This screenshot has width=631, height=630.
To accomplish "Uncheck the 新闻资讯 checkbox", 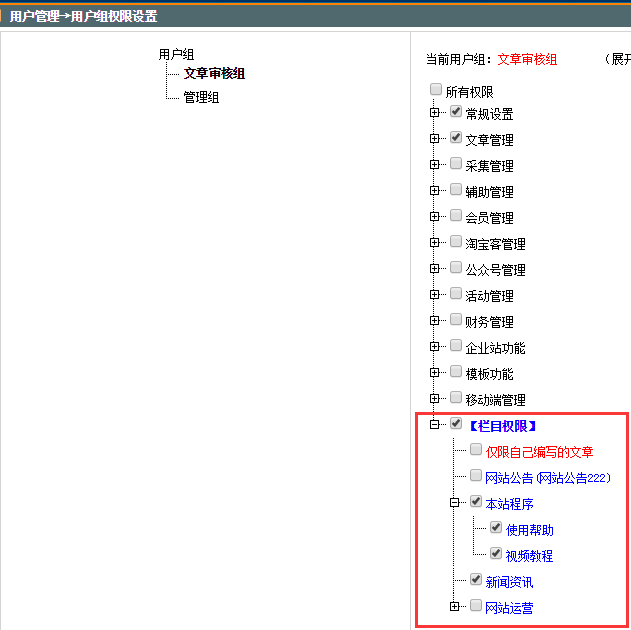I will [x=476, y=580].
